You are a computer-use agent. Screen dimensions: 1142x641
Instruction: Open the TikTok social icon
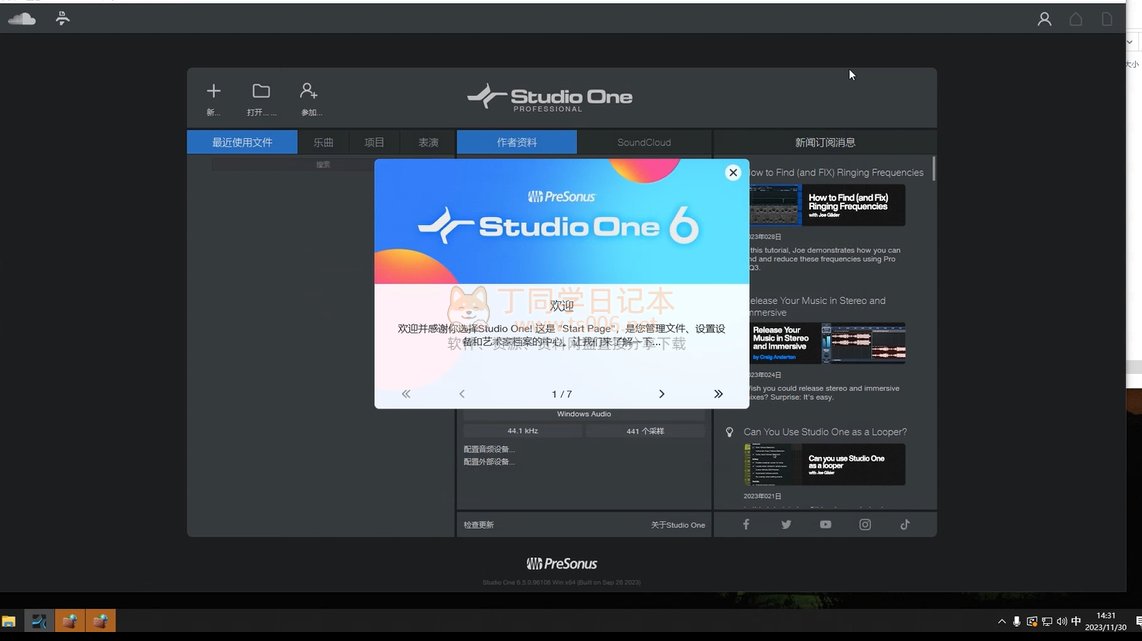pos(905,525)
